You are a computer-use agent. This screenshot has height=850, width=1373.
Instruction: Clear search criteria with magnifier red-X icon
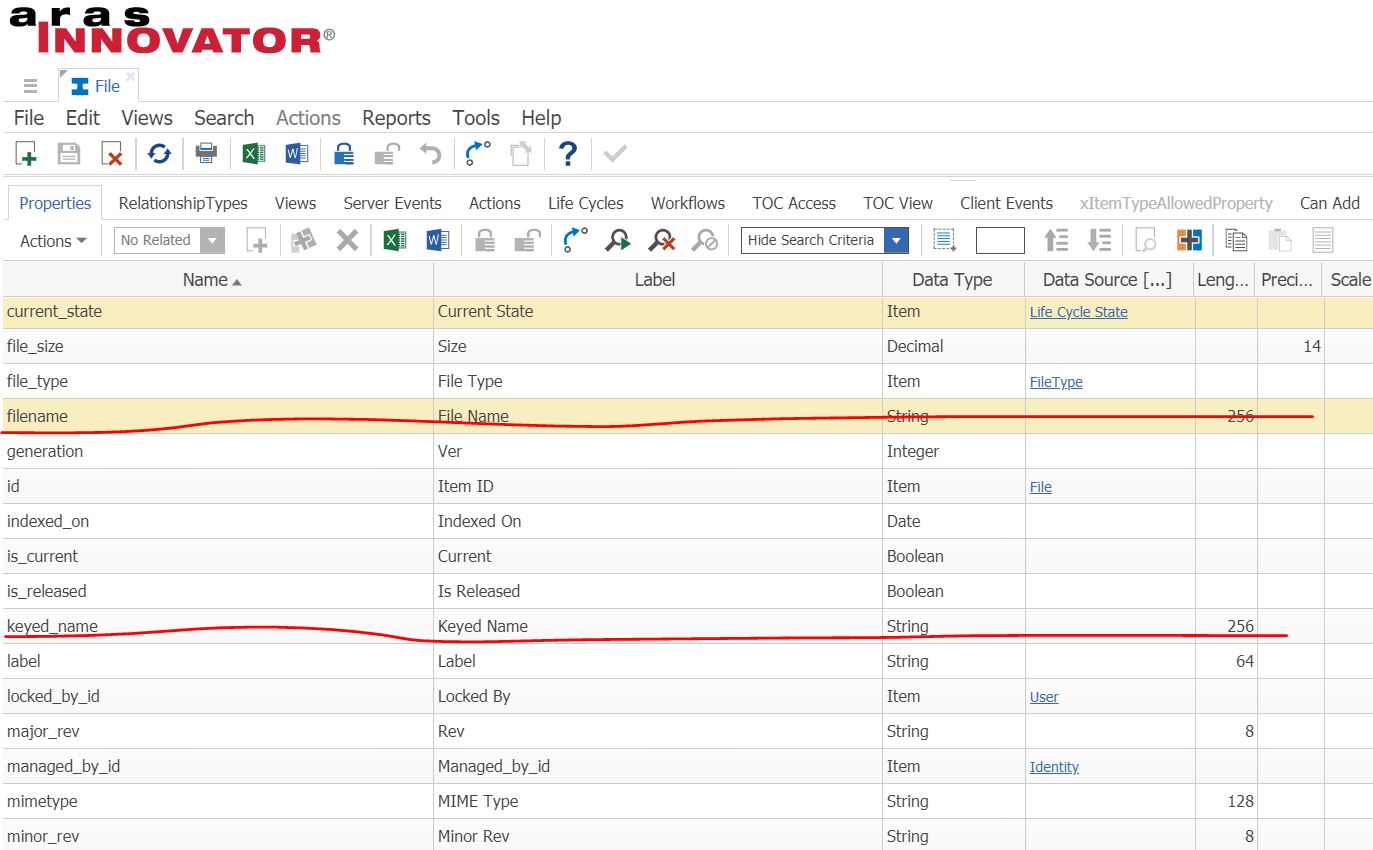661,240
